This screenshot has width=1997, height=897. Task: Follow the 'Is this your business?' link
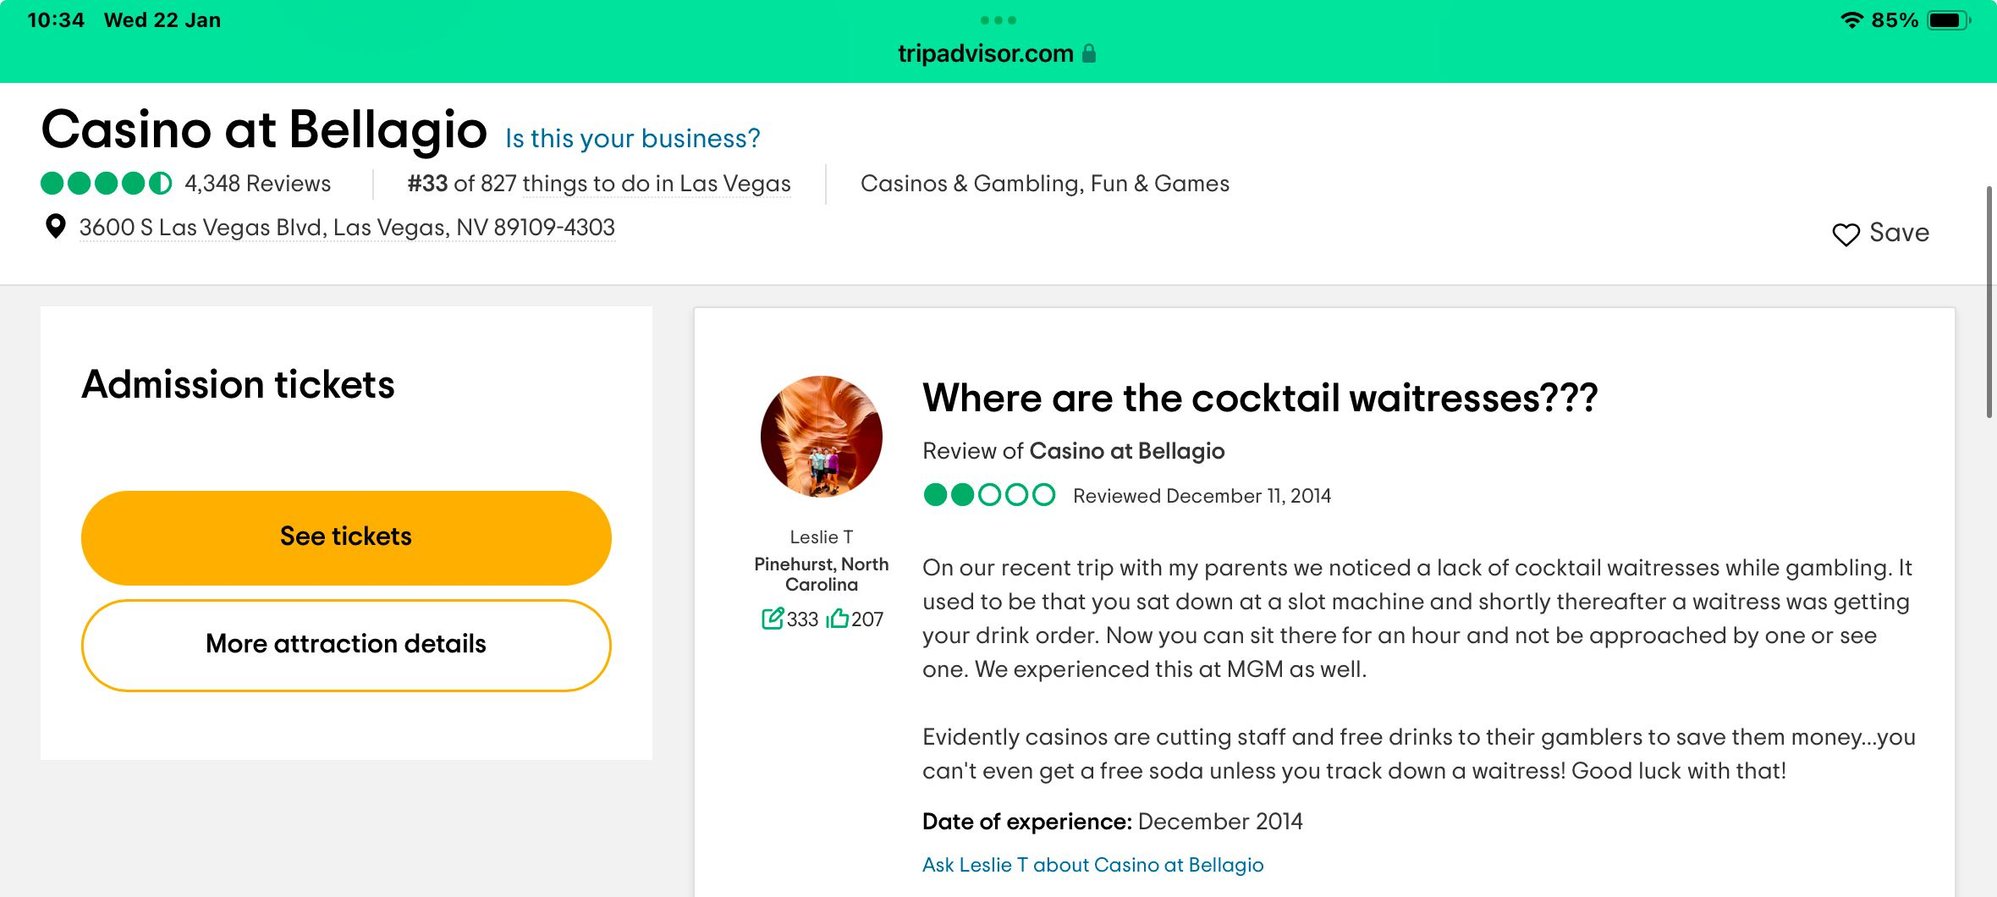tap(632, 138)
